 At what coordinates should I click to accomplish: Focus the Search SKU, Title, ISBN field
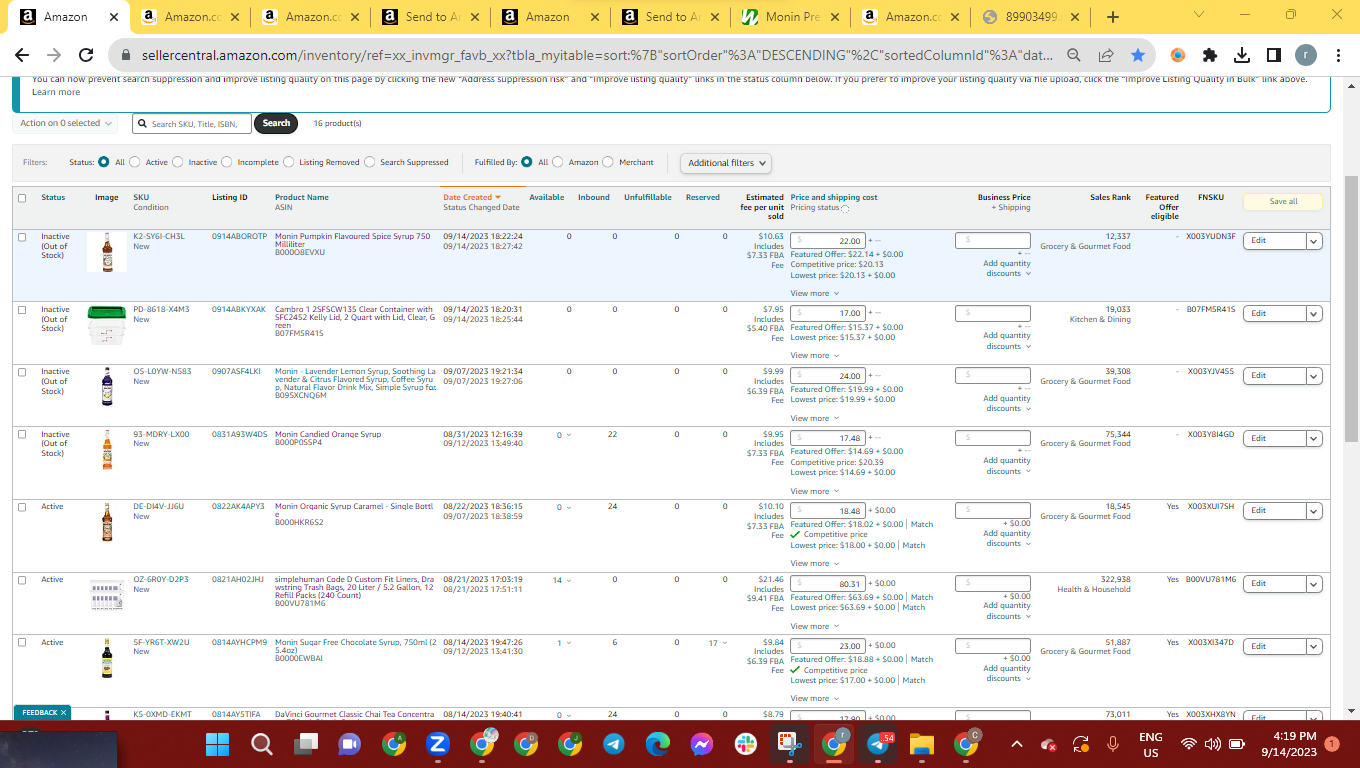tap(191, 123)
